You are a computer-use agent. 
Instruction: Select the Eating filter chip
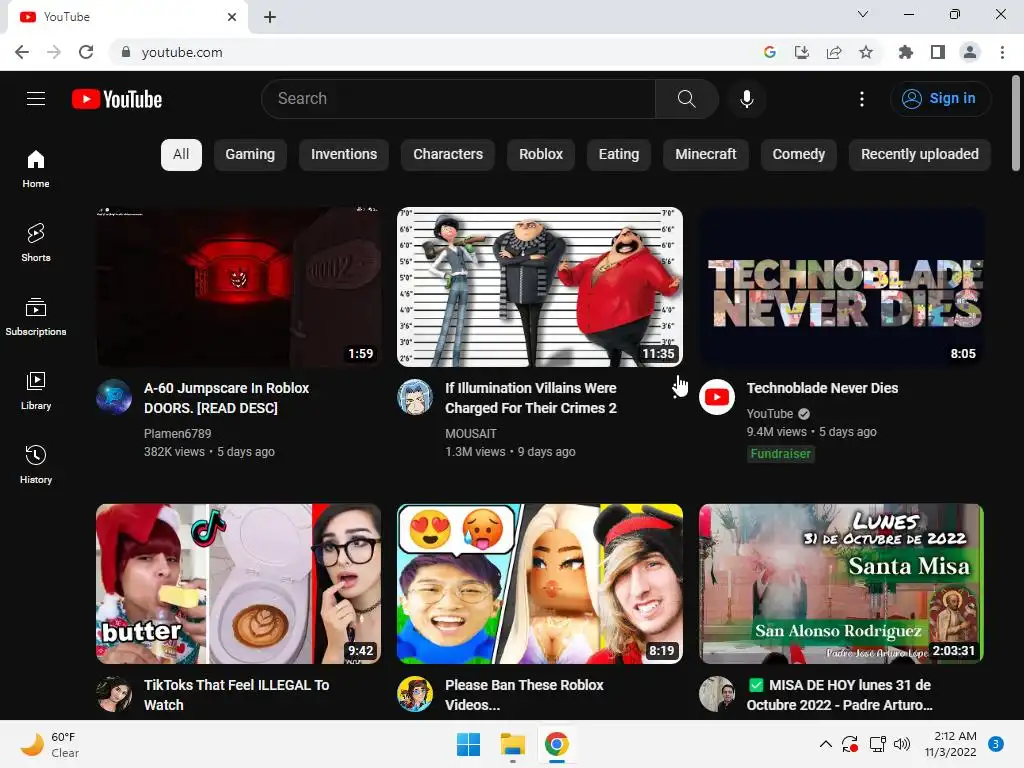pyautogui.click(x=618, y=154)
